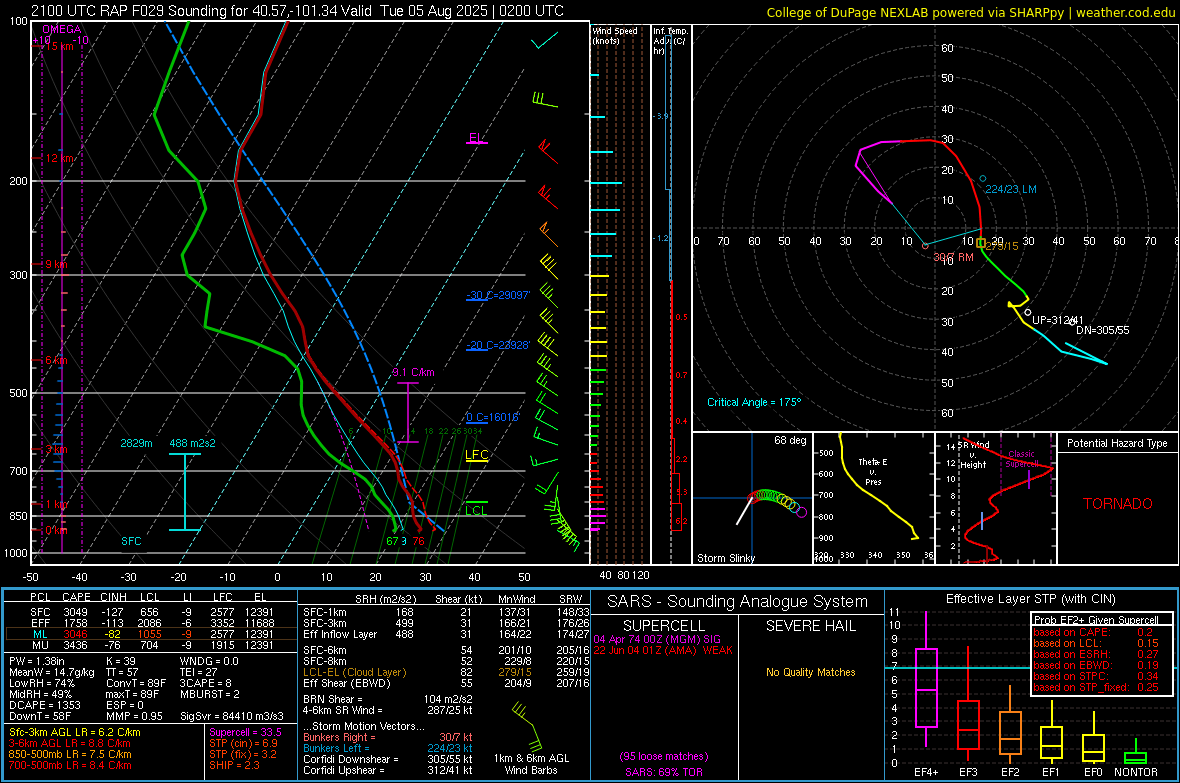Click the "04 Apr 74 00Z (MGM) SIG" analogue match
The image size is (1180, 783).
click(657, 639)
